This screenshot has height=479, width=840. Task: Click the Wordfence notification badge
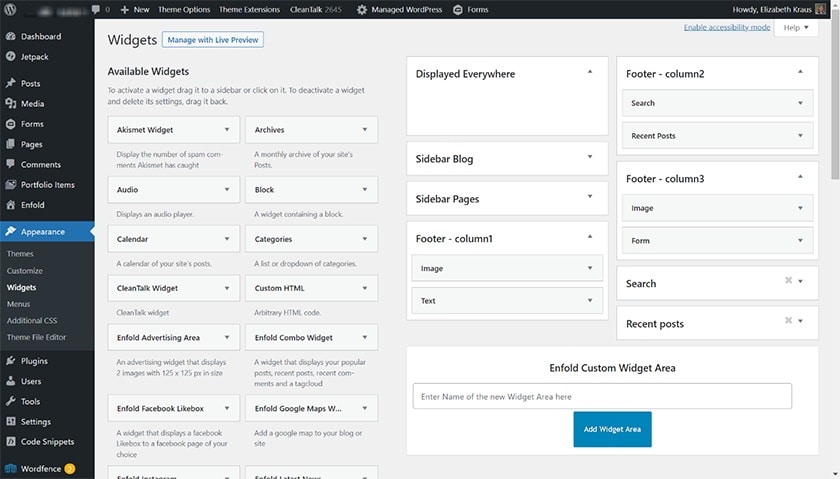click(70, 469)
